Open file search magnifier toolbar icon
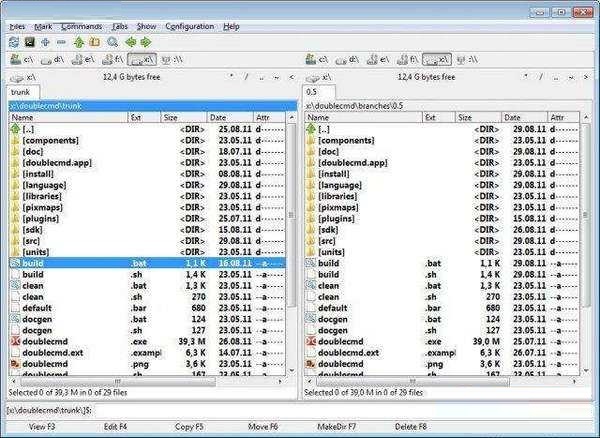The height and width of the screenshot is (438, 600). tap(112, 42)
